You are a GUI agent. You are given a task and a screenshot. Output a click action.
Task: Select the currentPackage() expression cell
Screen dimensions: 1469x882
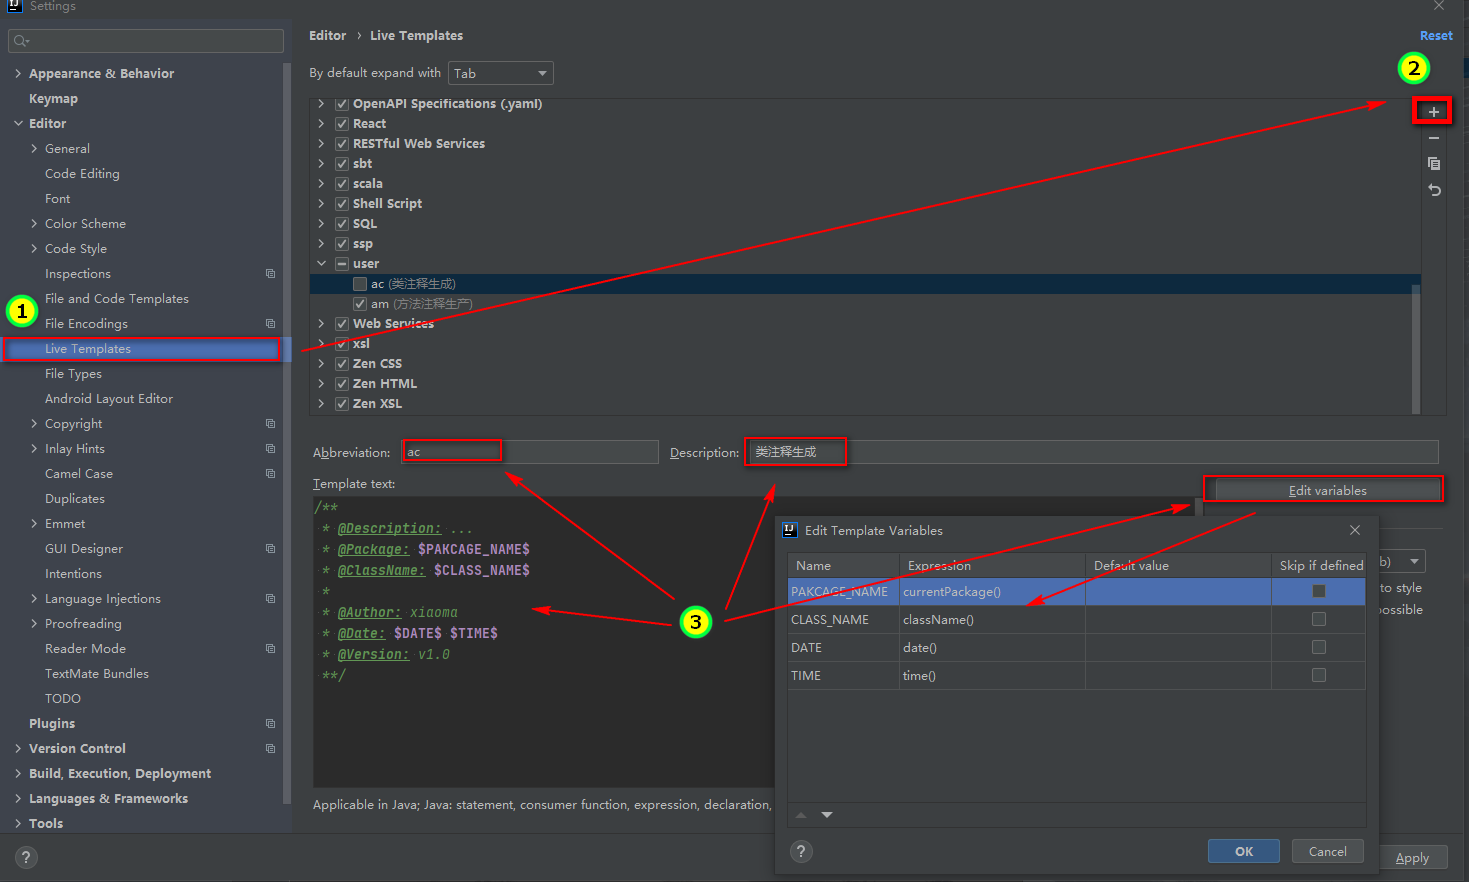coord(992,591)
